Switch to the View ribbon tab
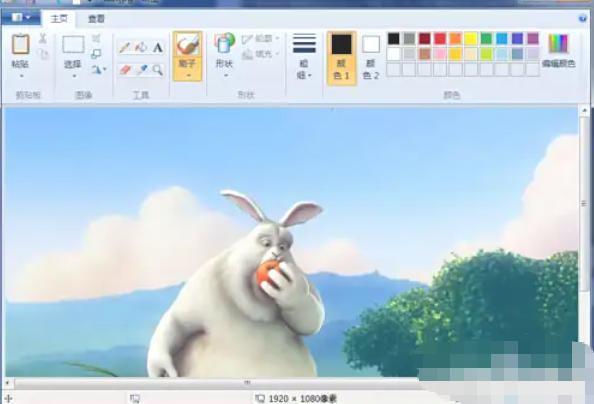The width and height of the screenshot is (594, 404). click(96, 19)
